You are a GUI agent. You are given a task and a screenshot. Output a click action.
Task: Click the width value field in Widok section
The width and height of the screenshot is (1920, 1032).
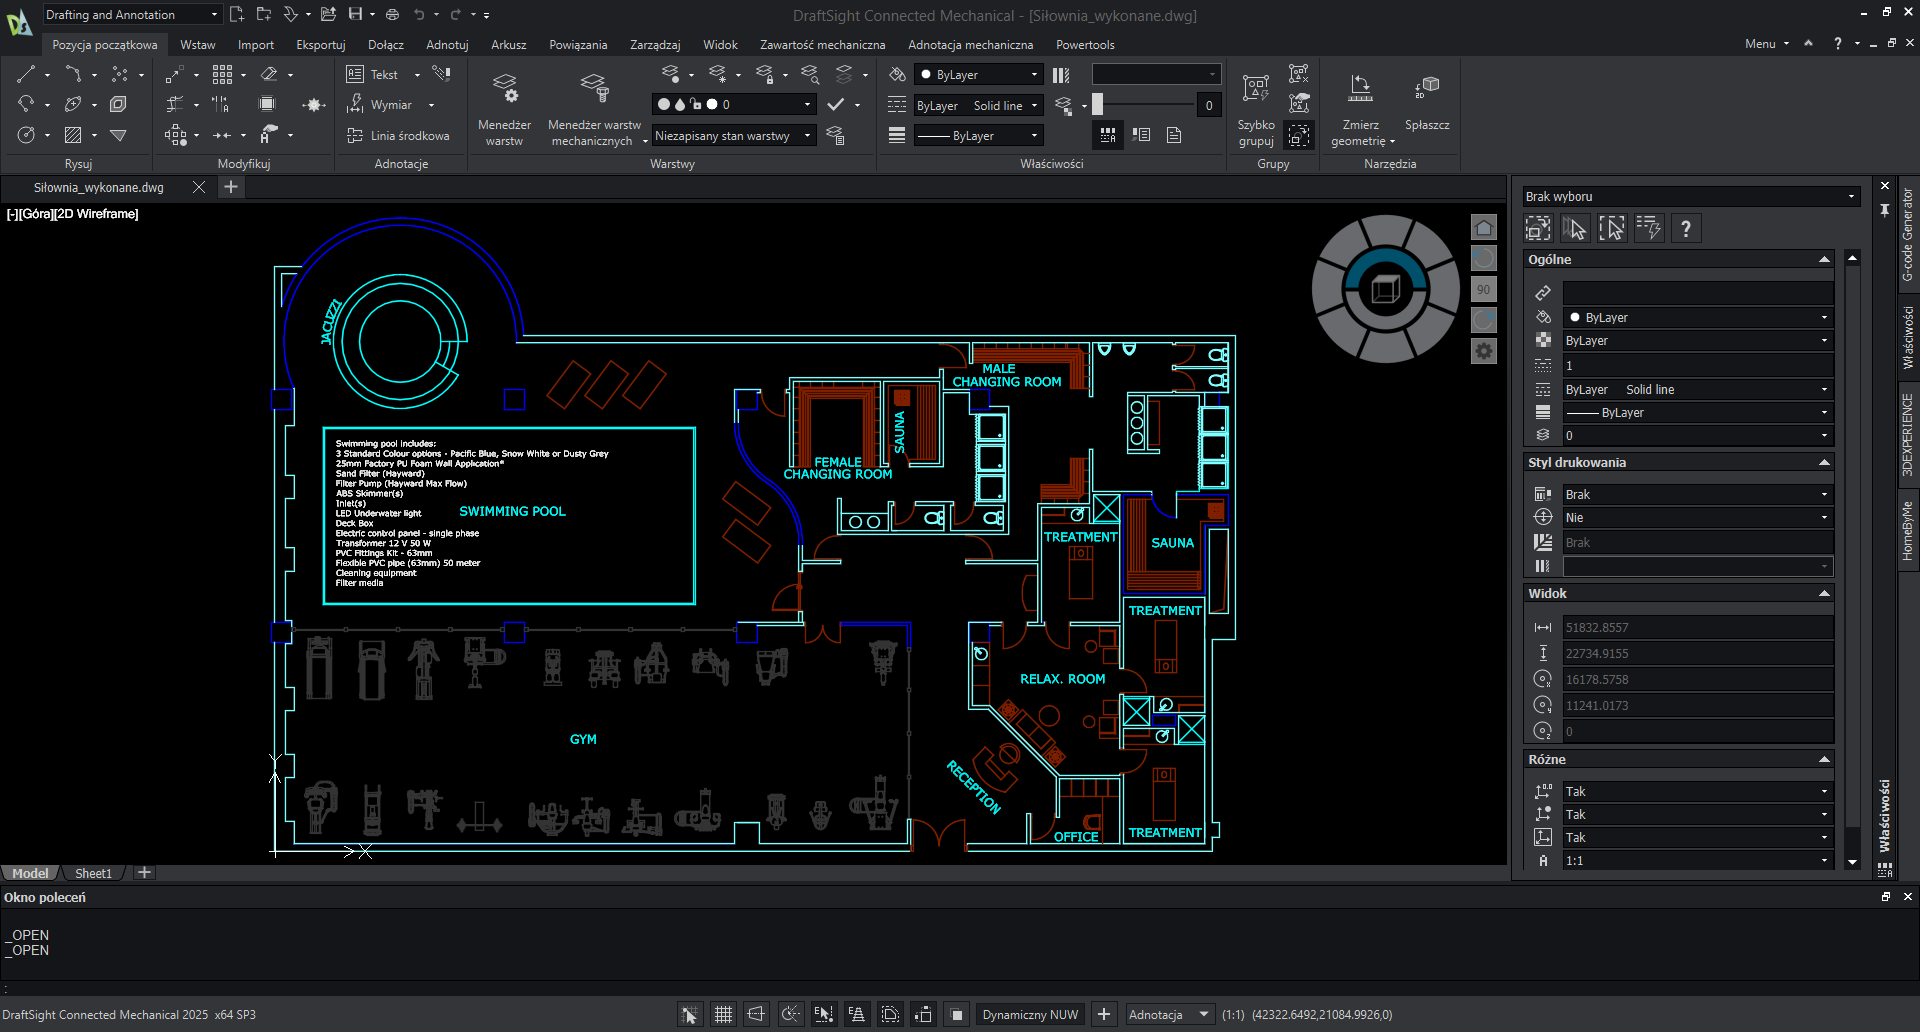coord(1696,628)
